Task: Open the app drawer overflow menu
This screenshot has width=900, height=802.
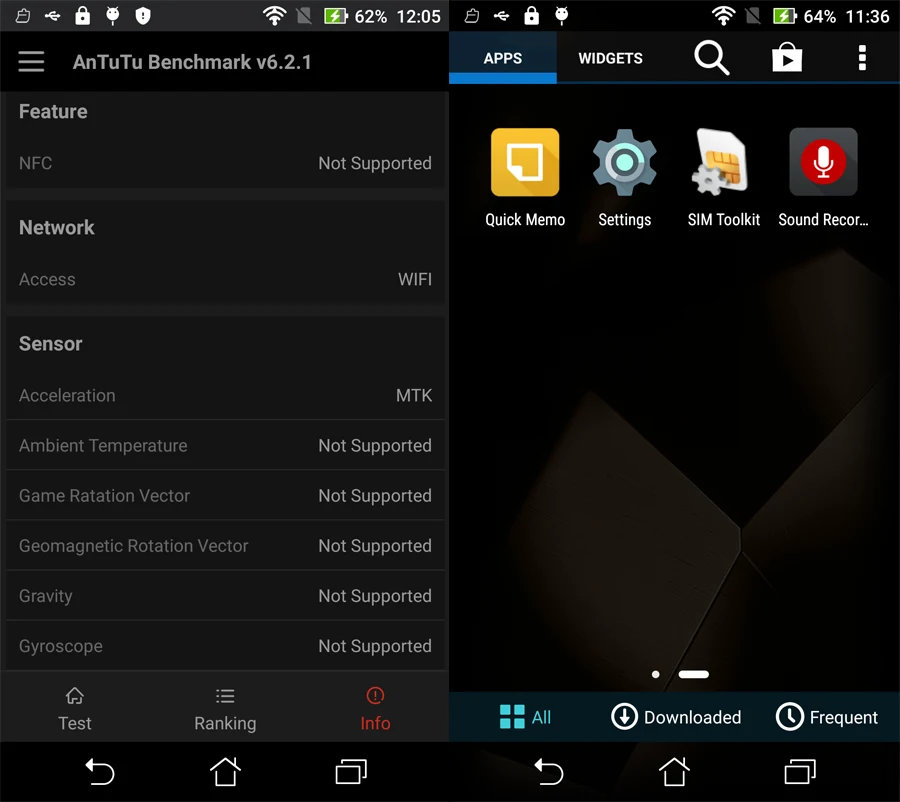Action: coord(862,58)
